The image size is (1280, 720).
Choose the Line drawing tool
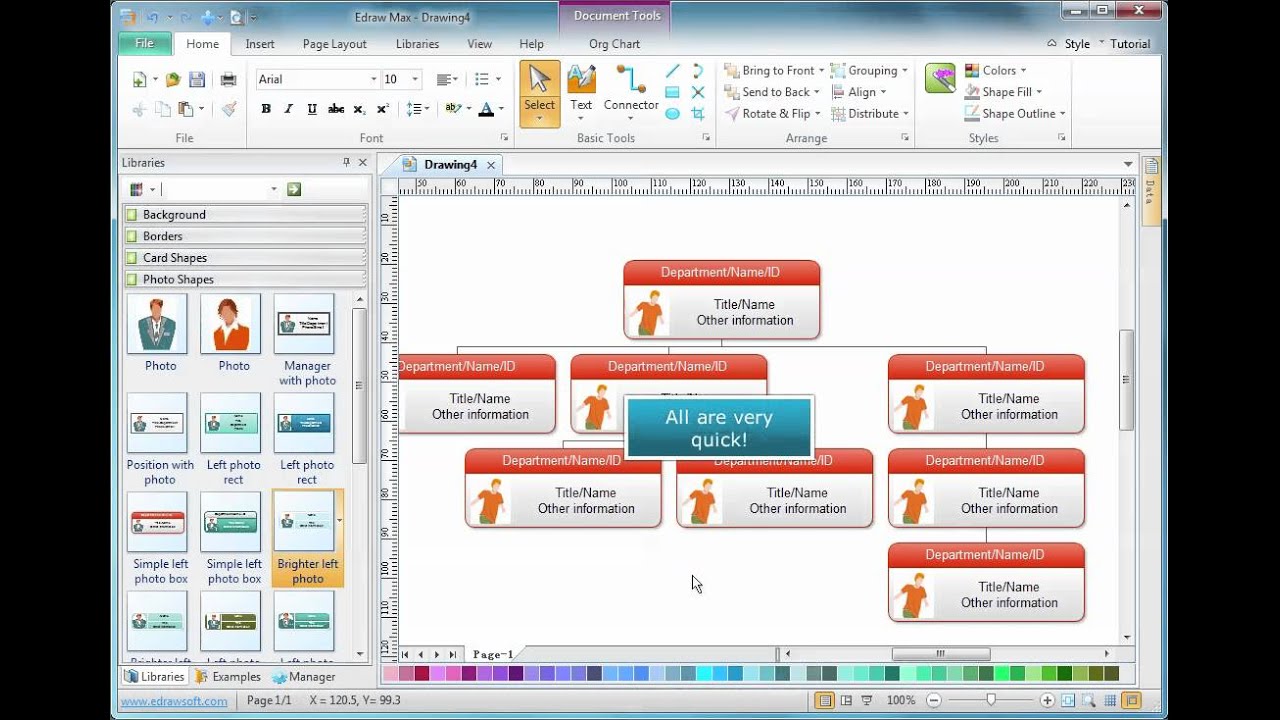pyautogui.click(x=672, y=71)
